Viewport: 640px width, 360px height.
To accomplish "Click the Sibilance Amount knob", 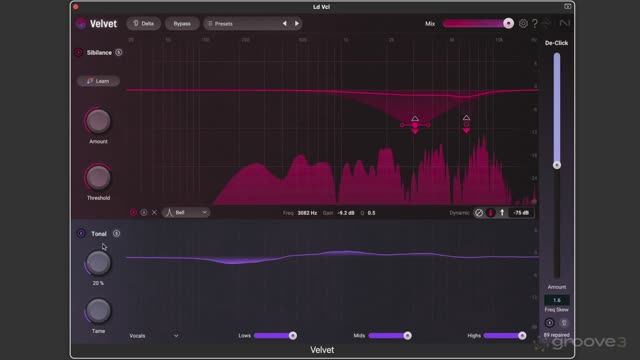I will tap(98, 121).
